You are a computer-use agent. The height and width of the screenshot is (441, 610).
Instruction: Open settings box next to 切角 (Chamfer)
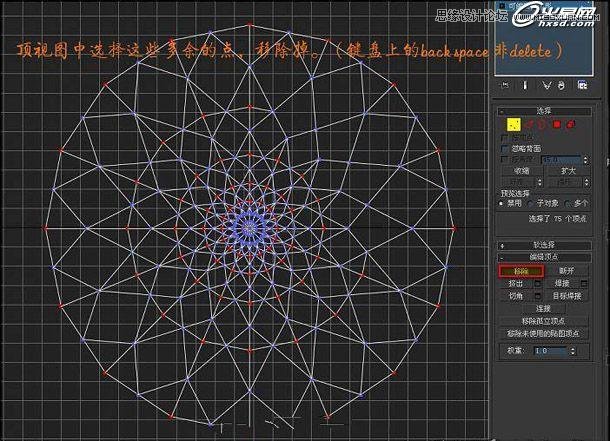[x=537, y=296]
